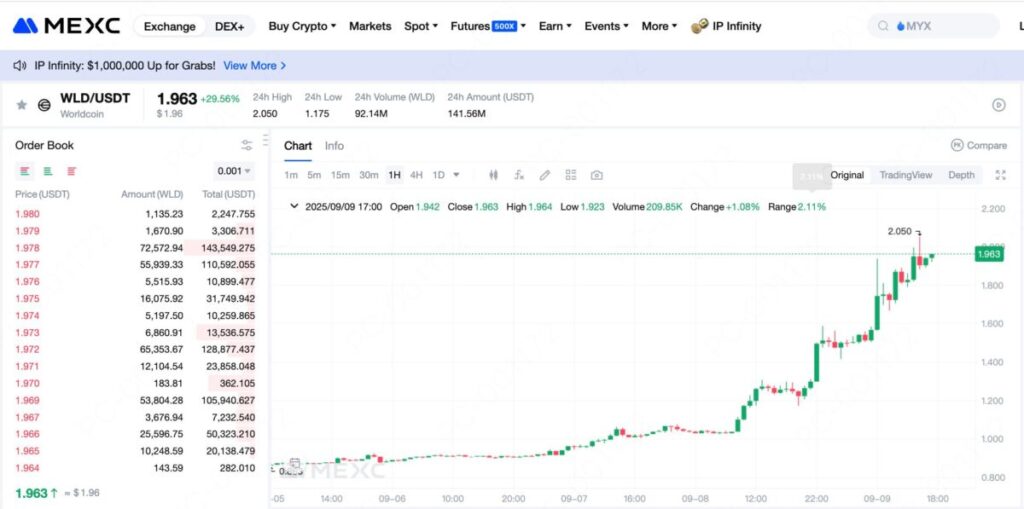Select Original chart view
Image resolution: width=1024 pixels, height=509 pixels.
click(847, 175)
